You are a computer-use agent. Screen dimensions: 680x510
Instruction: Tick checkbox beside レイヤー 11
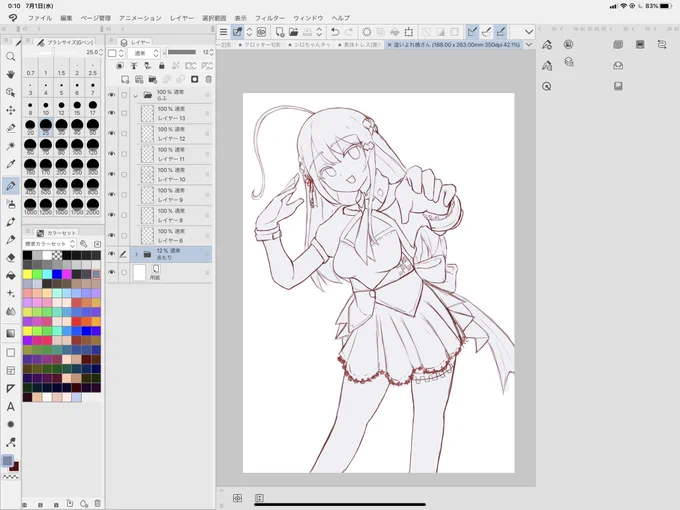click(x=124, y=154)
